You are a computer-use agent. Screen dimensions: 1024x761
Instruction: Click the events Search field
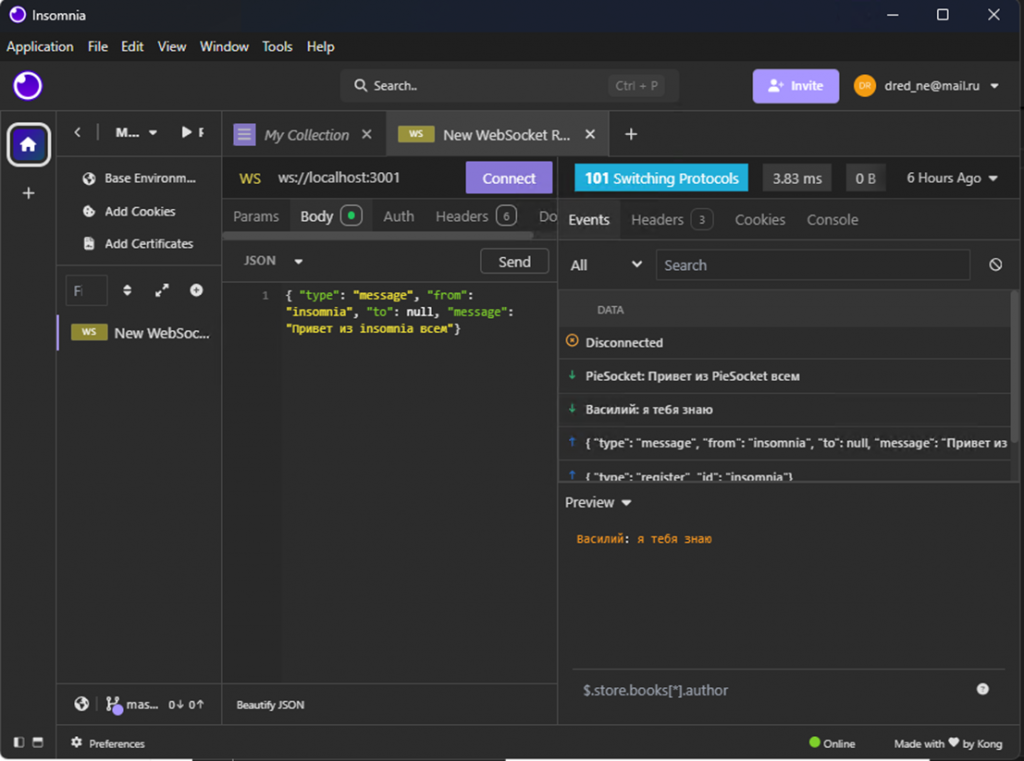click(812, 265)
